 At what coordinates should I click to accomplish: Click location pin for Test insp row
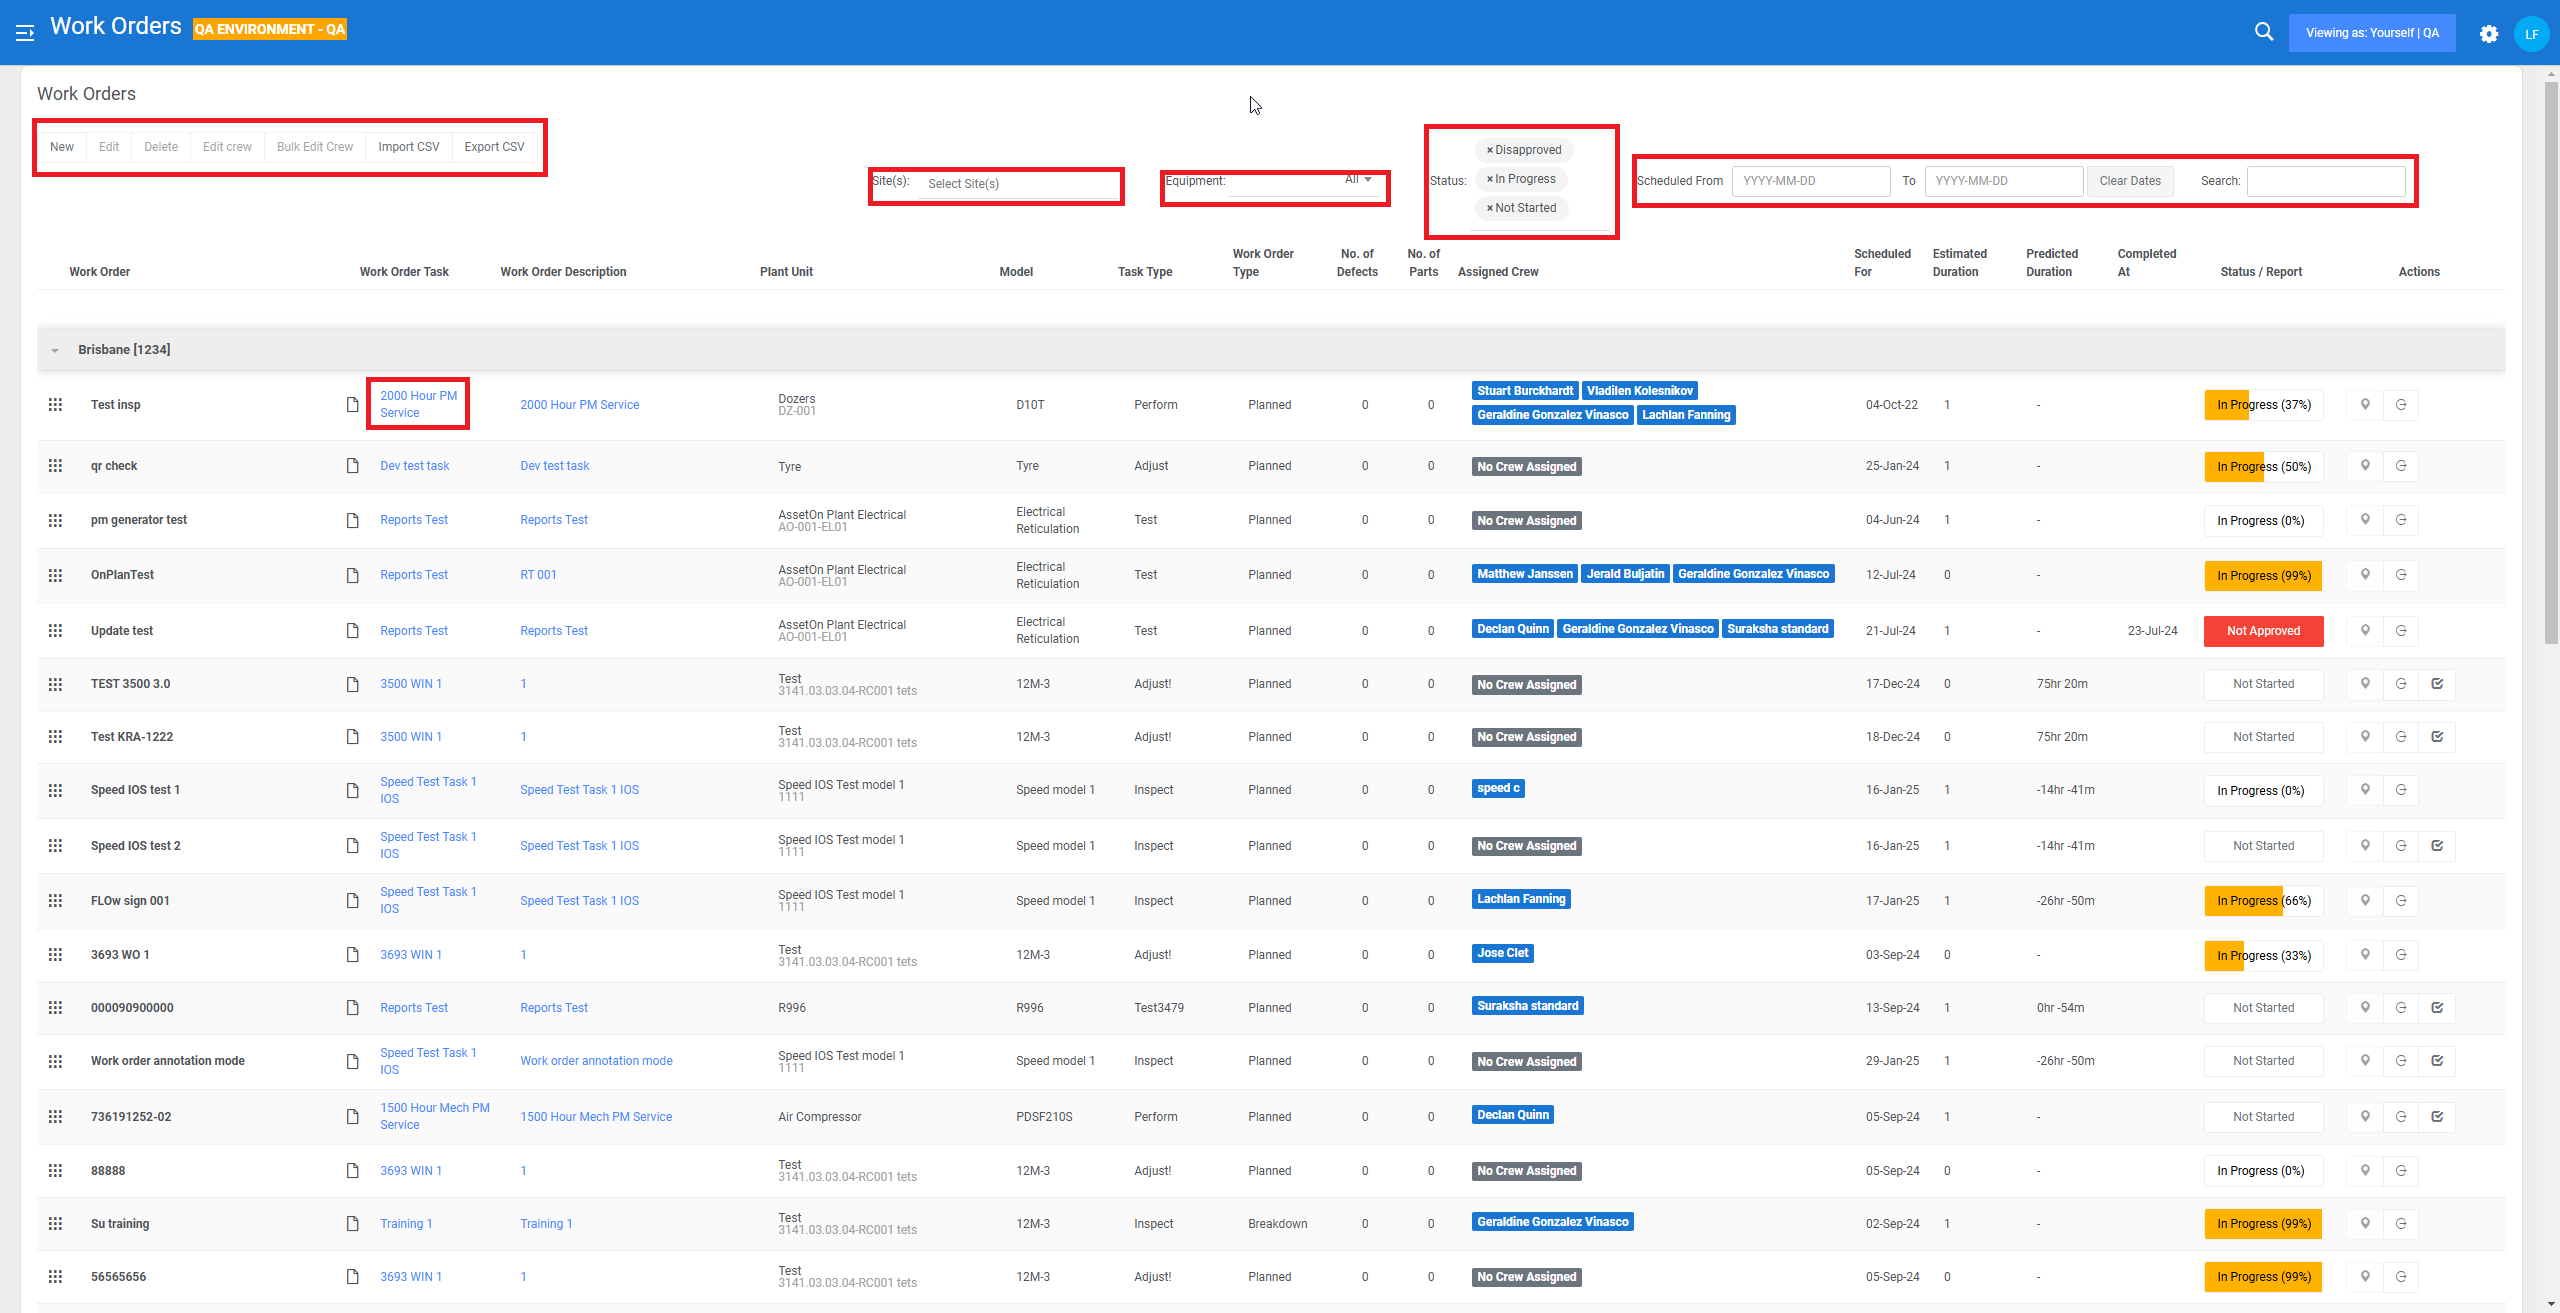click(2365, 405)
